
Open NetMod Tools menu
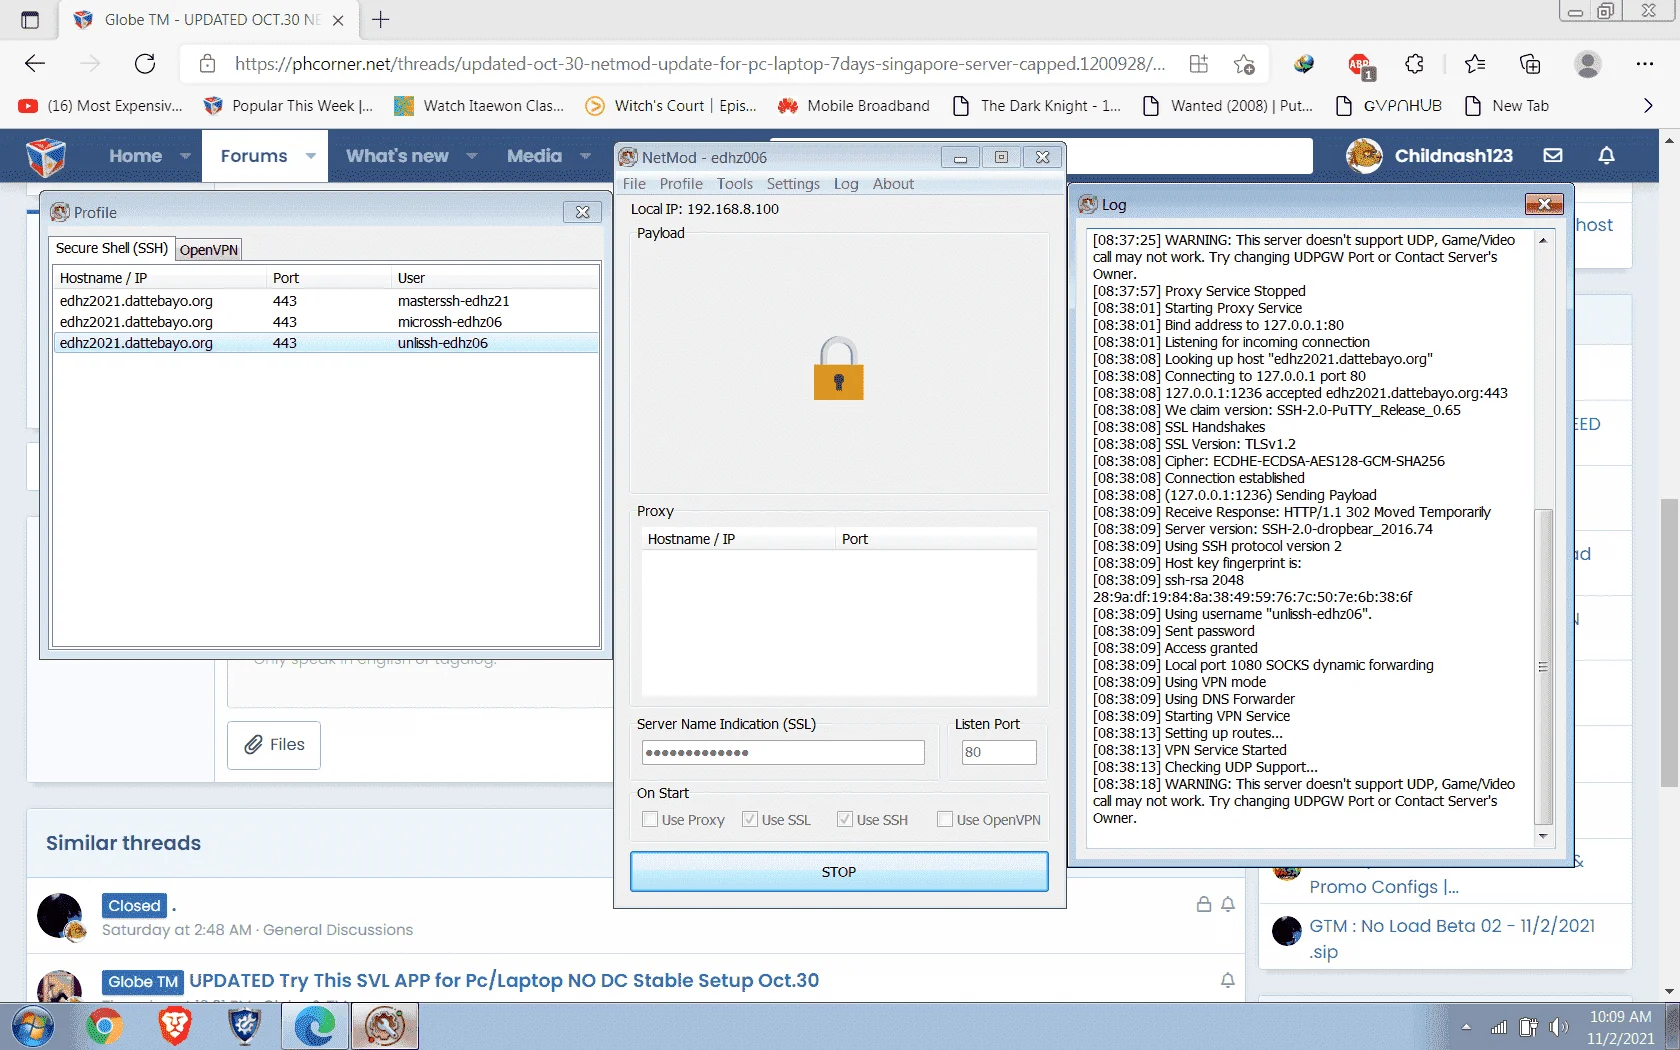(735, 184)
